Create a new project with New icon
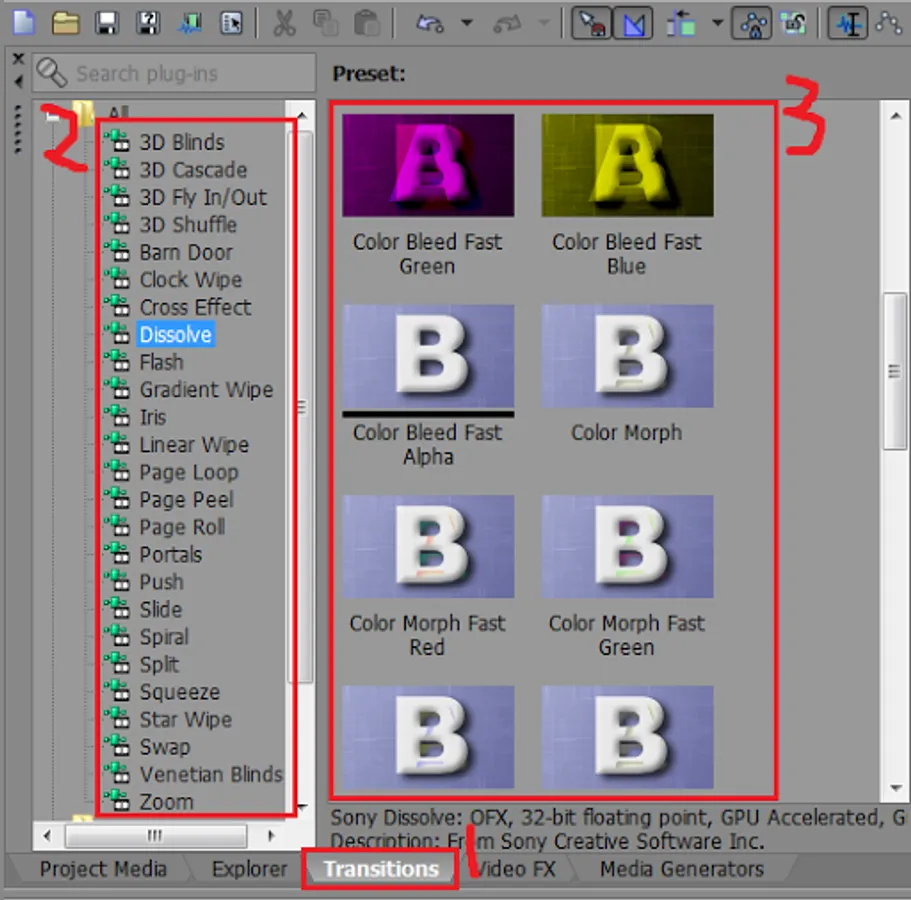The width and height of the screenshot is (911, 900). [24, 23]
